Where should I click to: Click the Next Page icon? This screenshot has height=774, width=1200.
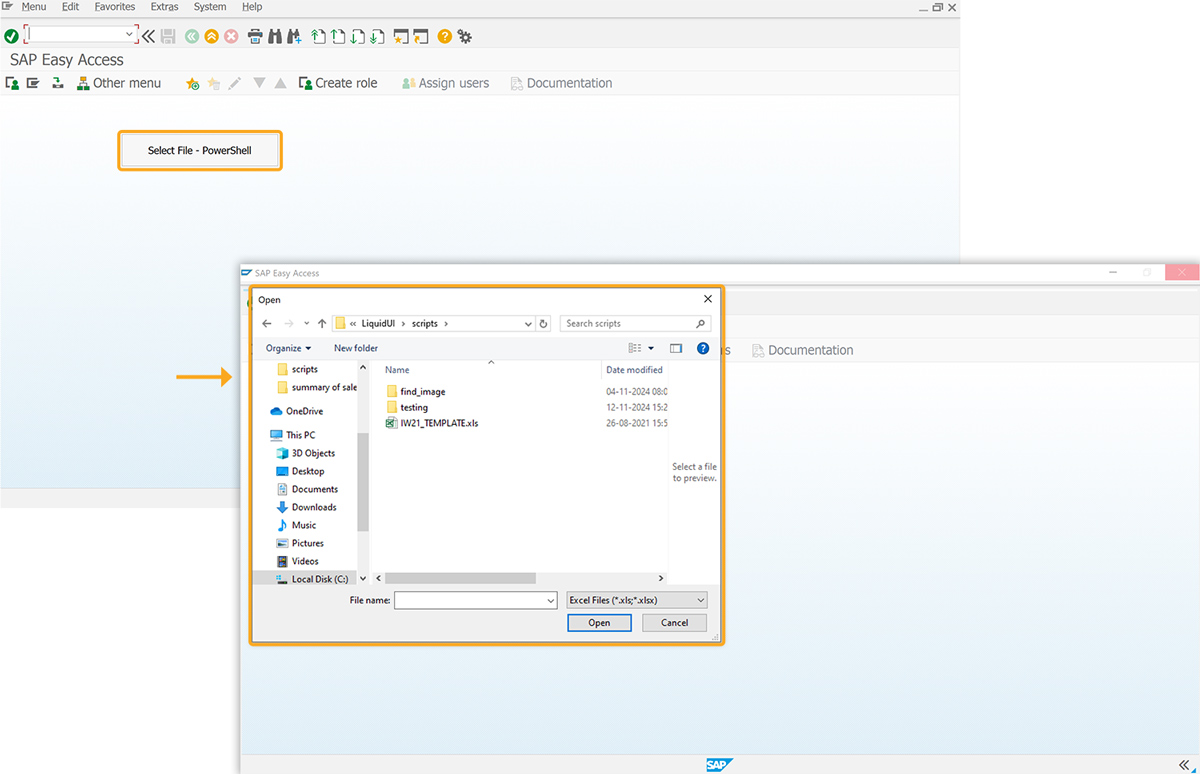[x=357, y=36]
